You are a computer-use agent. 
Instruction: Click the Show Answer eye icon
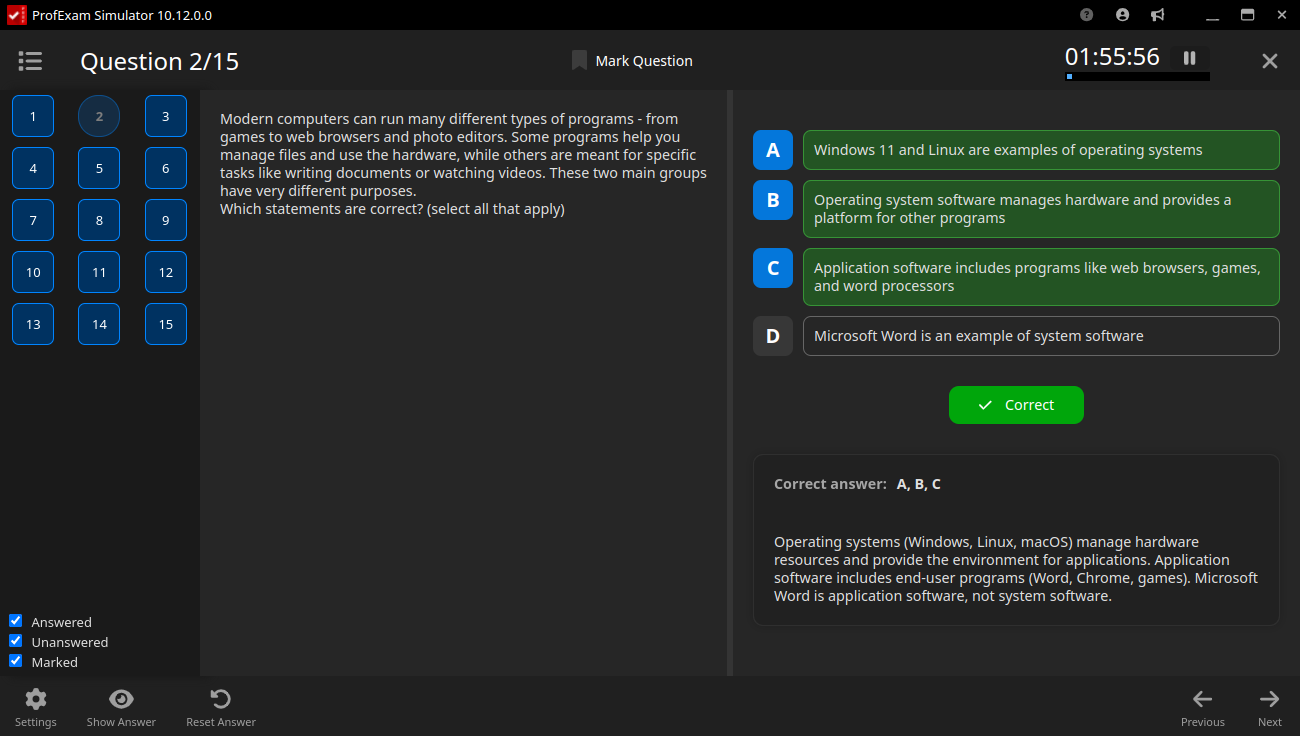point(121,699)
